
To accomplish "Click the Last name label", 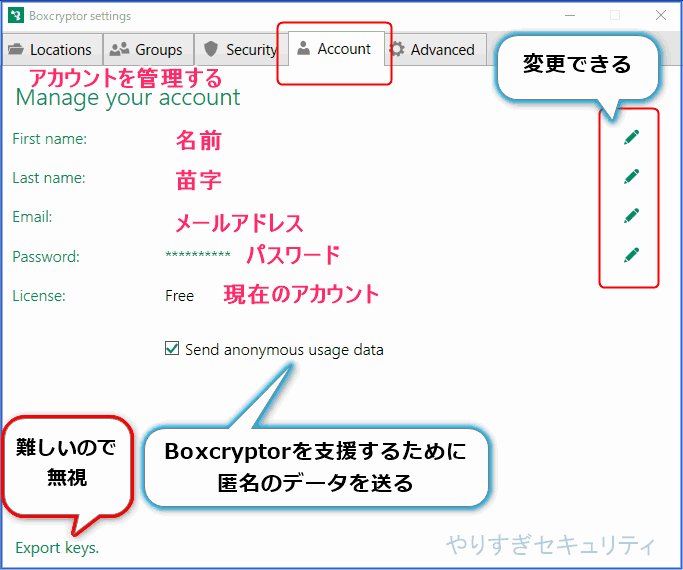I will 49,178.
